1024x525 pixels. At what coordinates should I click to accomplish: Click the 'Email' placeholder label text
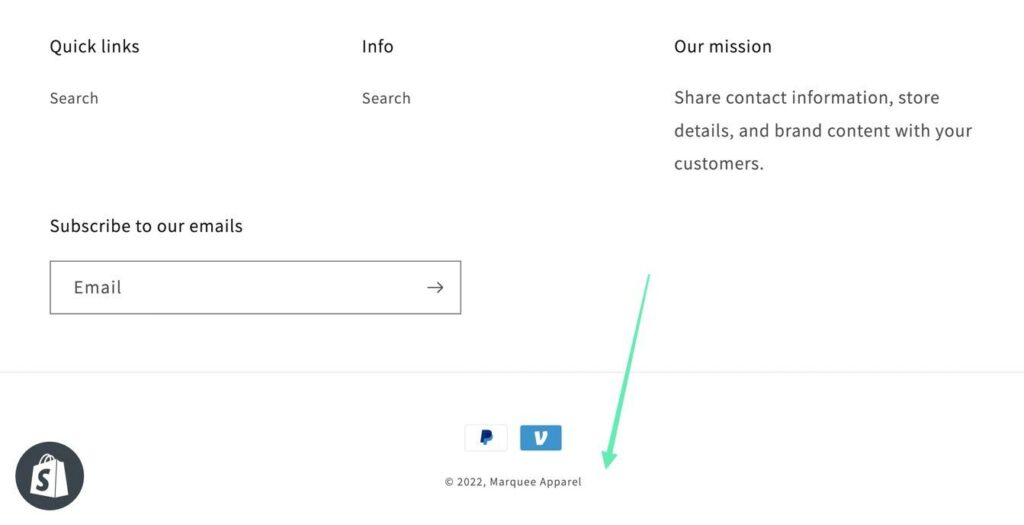click(98, 288)
